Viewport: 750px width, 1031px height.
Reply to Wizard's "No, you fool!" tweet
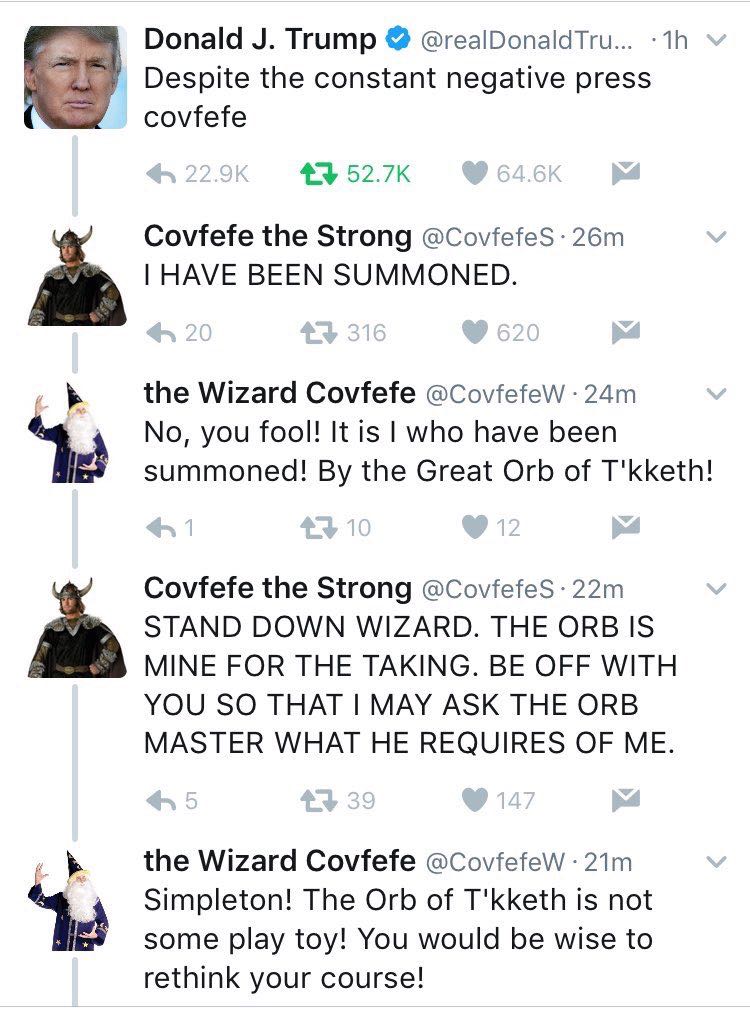164,527
